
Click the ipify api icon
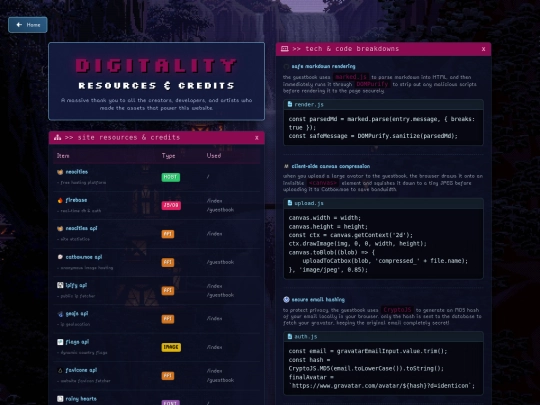[x=60, y=285]
